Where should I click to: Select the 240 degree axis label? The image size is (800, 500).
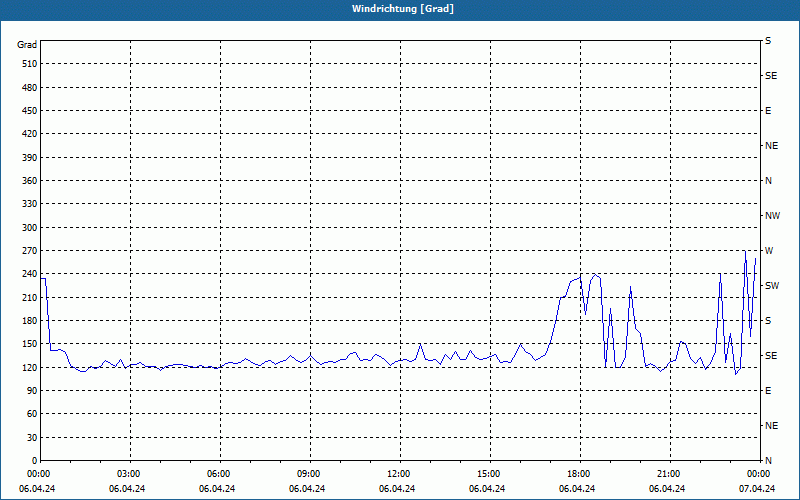pyautogui.click(x=29, y=274)
